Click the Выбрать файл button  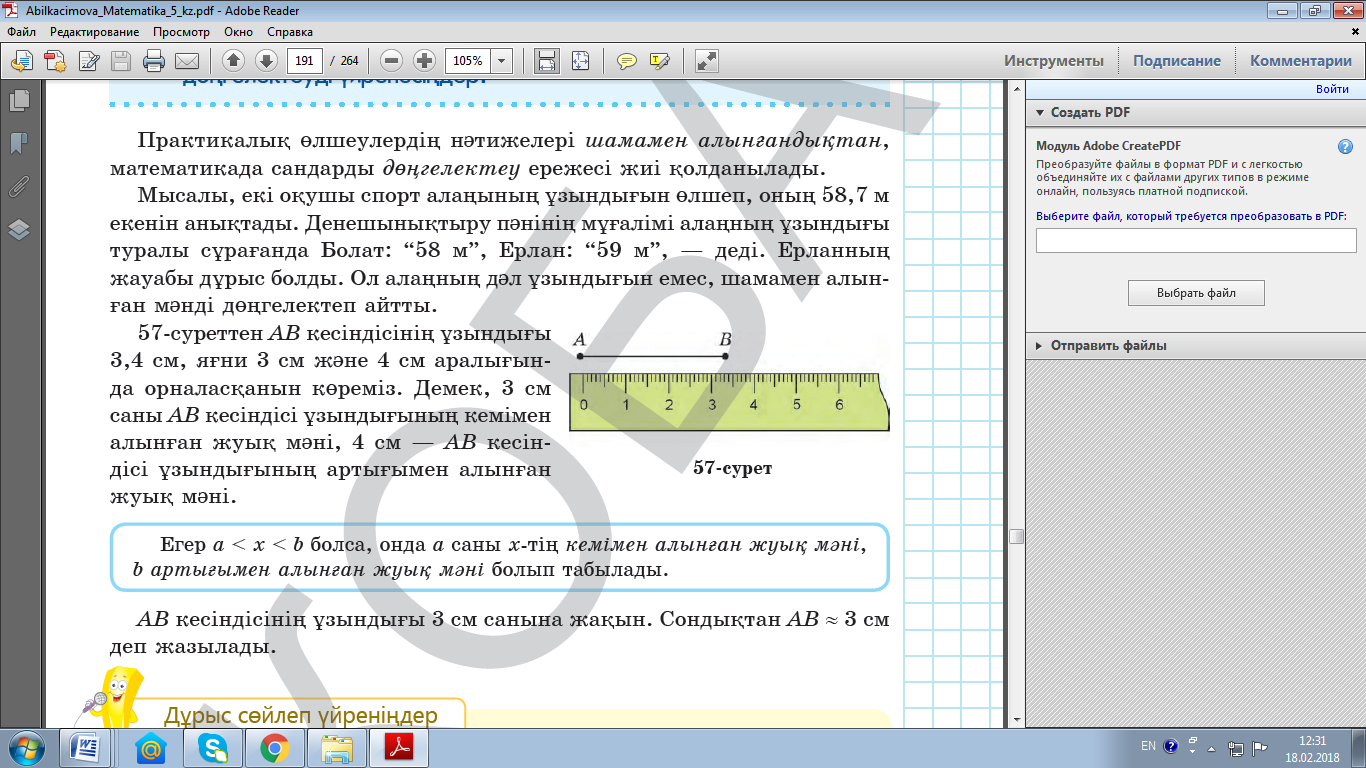pos(1196,293)
